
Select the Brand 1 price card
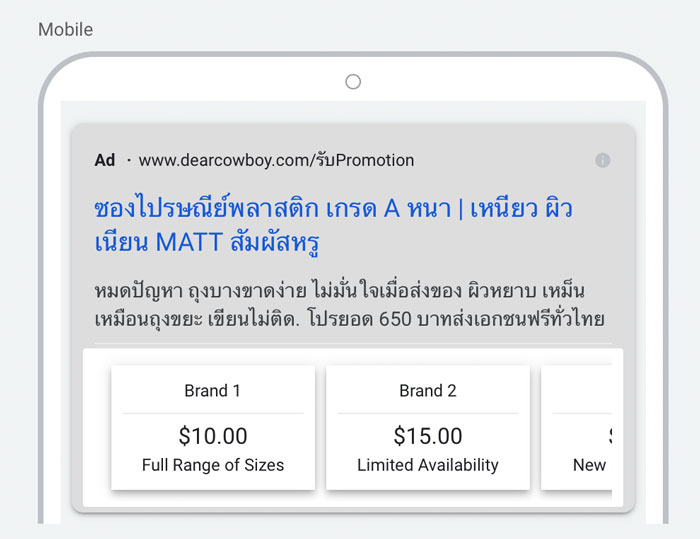(x=213, y=427)
